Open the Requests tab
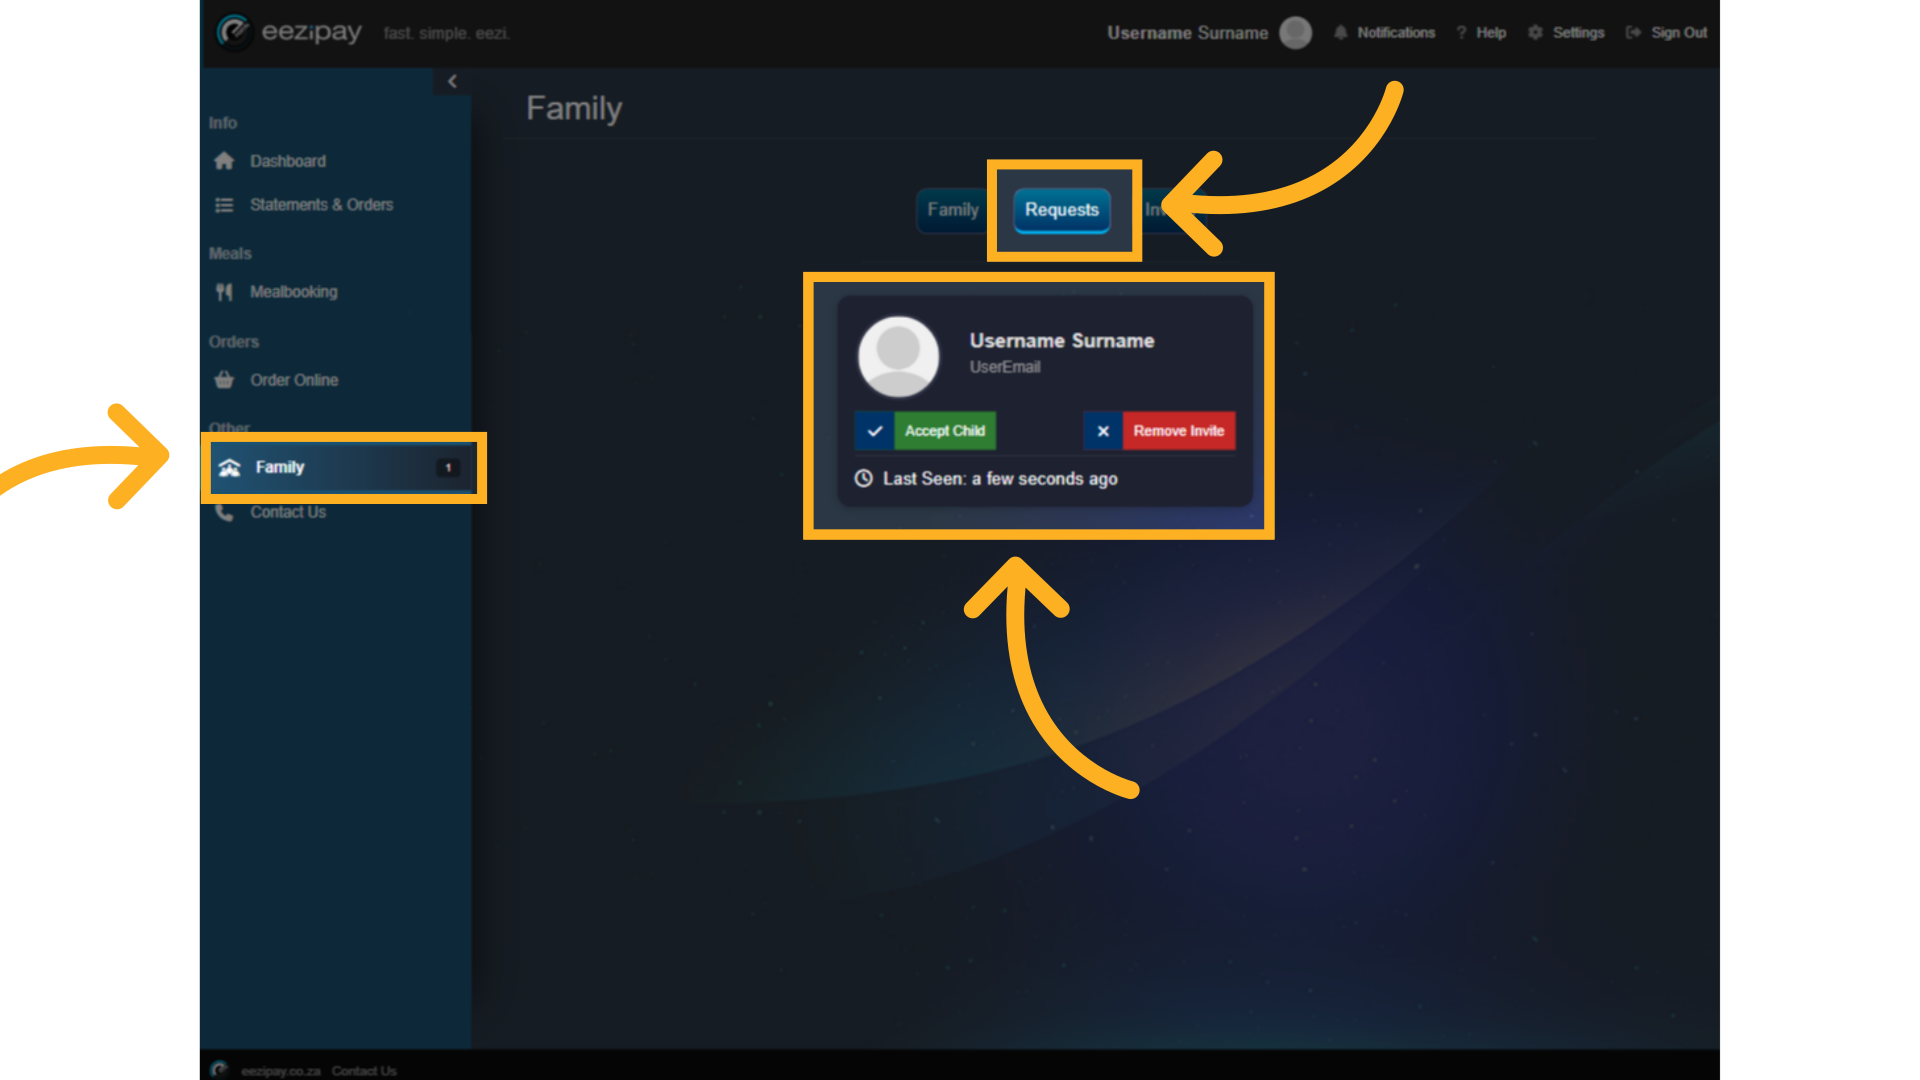The width and height of the screenshot is (1920, 1080). (1061, 211)
